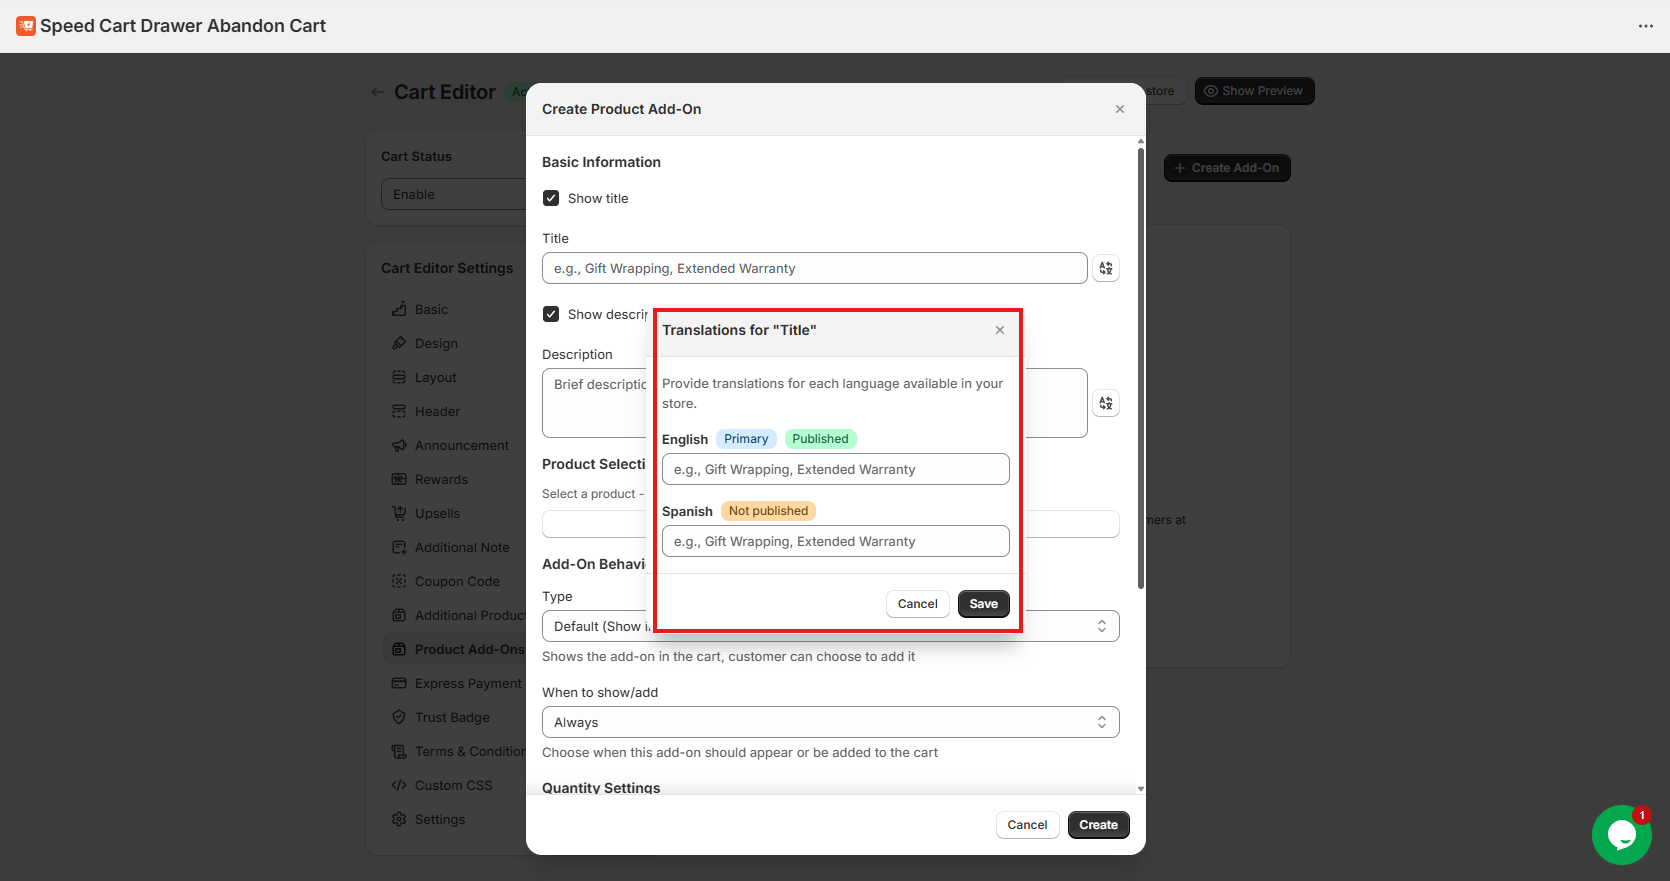This screenshot has width=1670, height=881.
Task: Open the When to show/add Always dropdown
Action: pos(830,722)
